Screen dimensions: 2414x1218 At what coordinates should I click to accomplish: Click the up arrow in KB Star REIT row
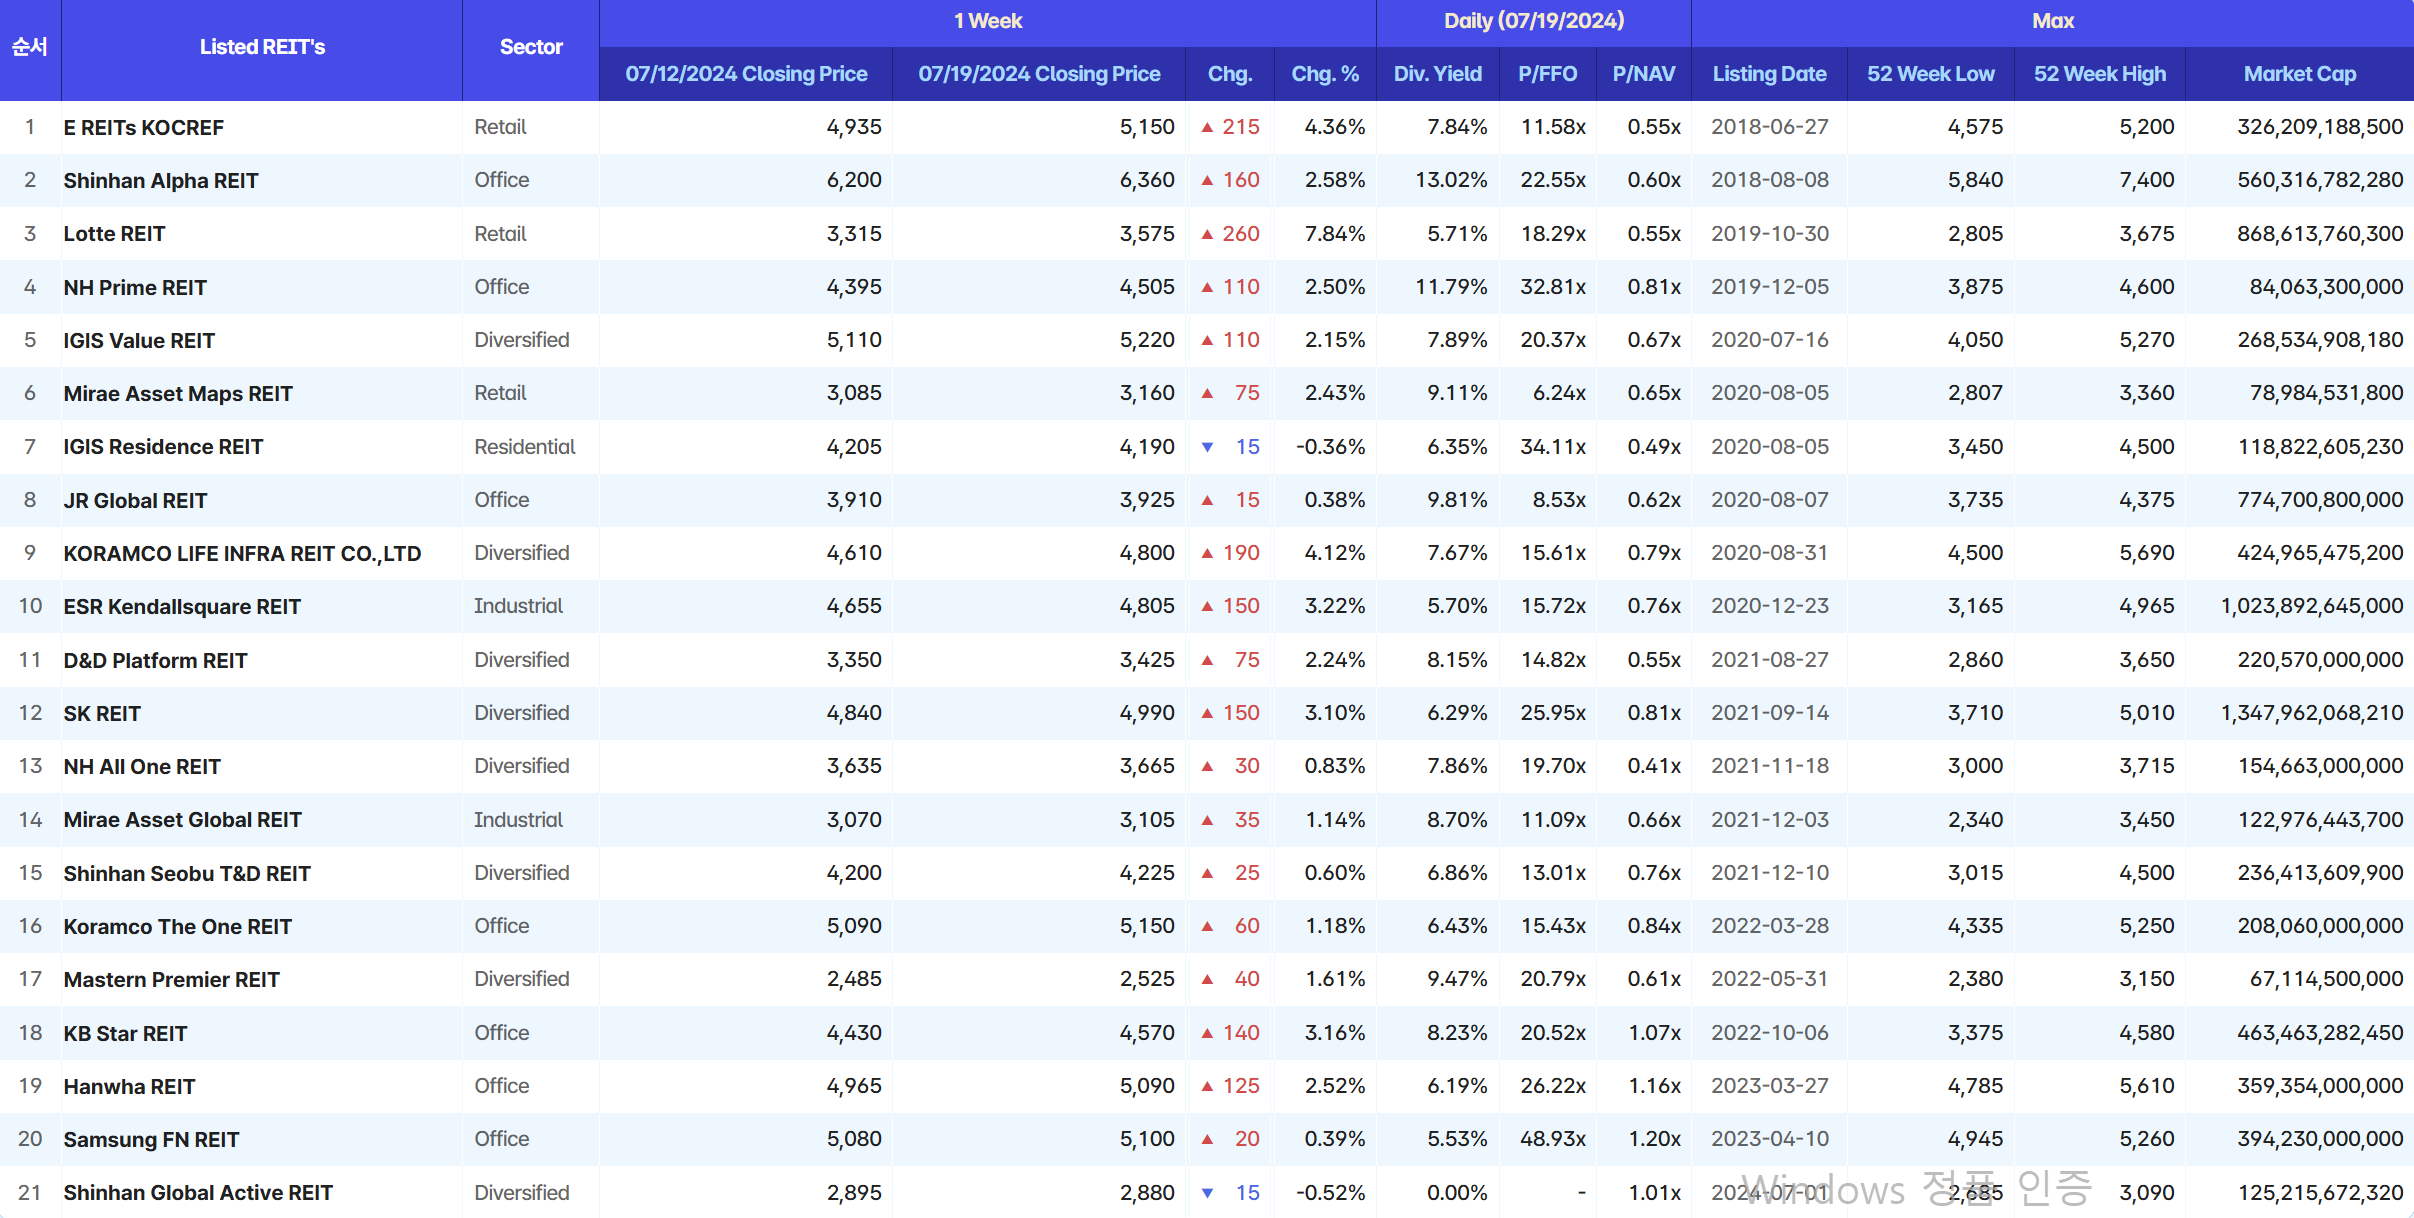[1207, 1033]
